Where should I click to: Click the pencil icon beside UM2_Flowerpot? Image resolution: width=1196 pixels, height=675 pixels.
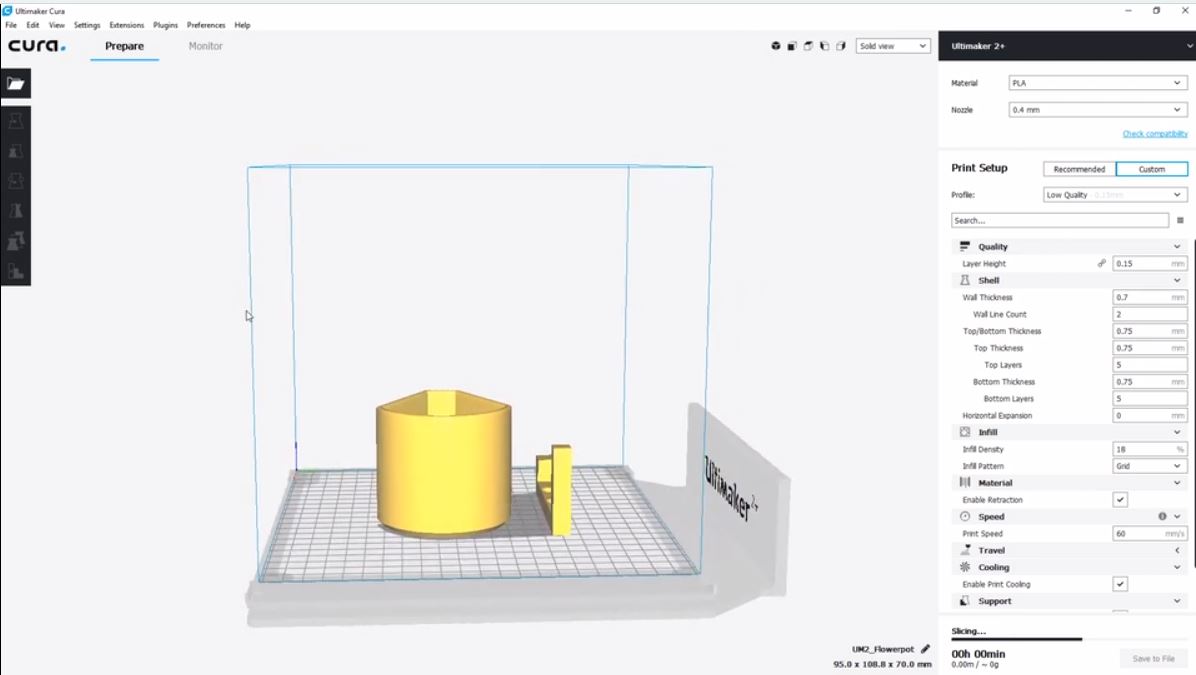click(x=925, y=649)
